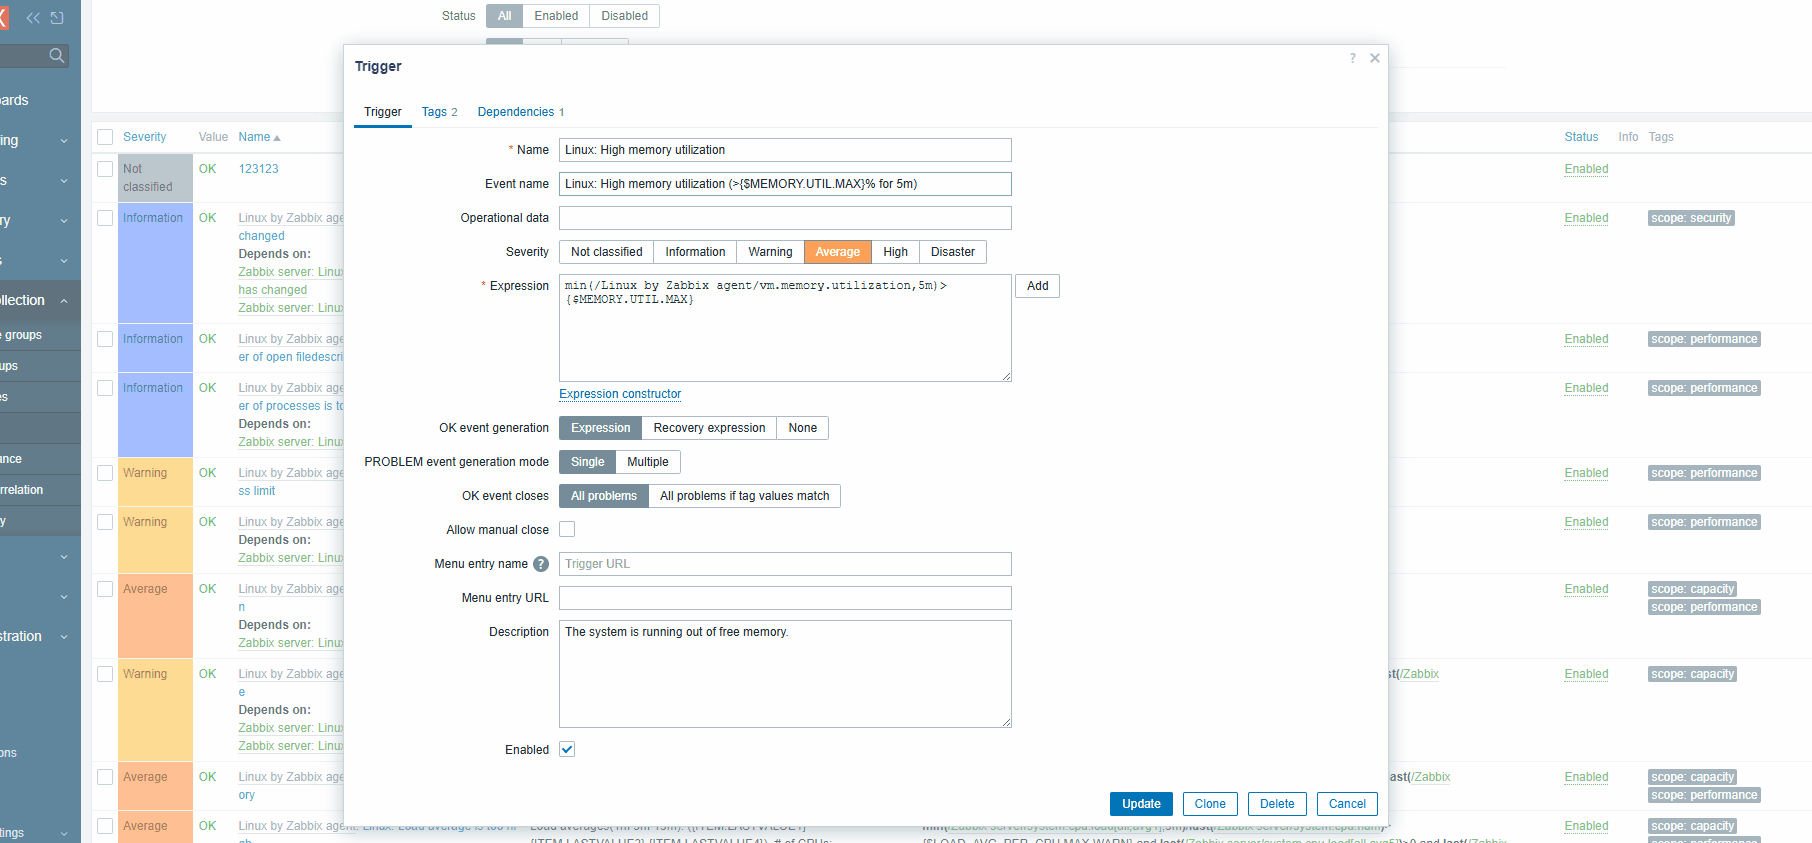Focus the Menu entry name field

point(785,564)
